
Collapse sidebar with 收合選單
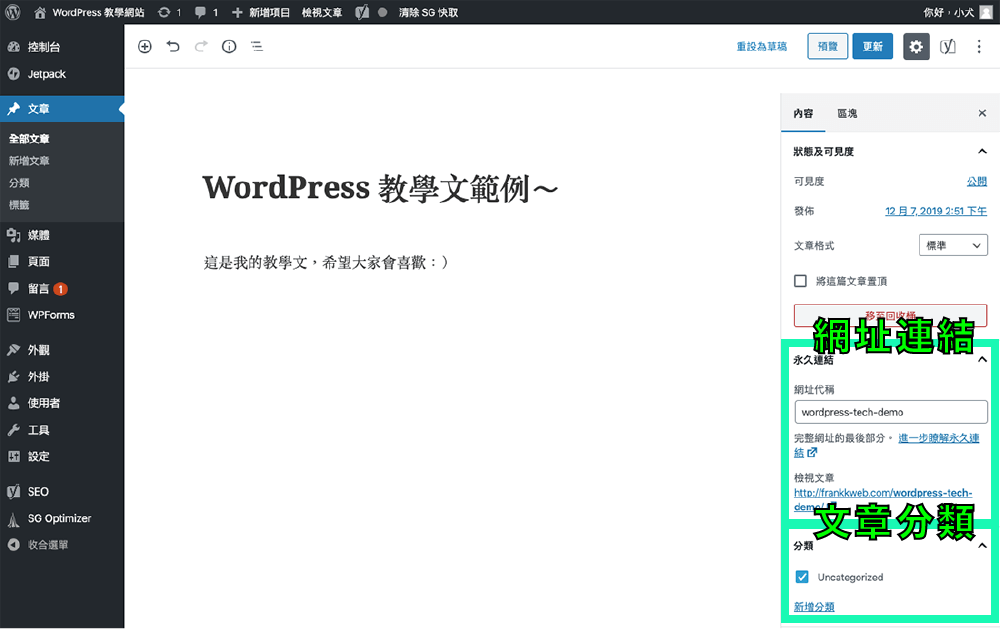coord(62,545)
